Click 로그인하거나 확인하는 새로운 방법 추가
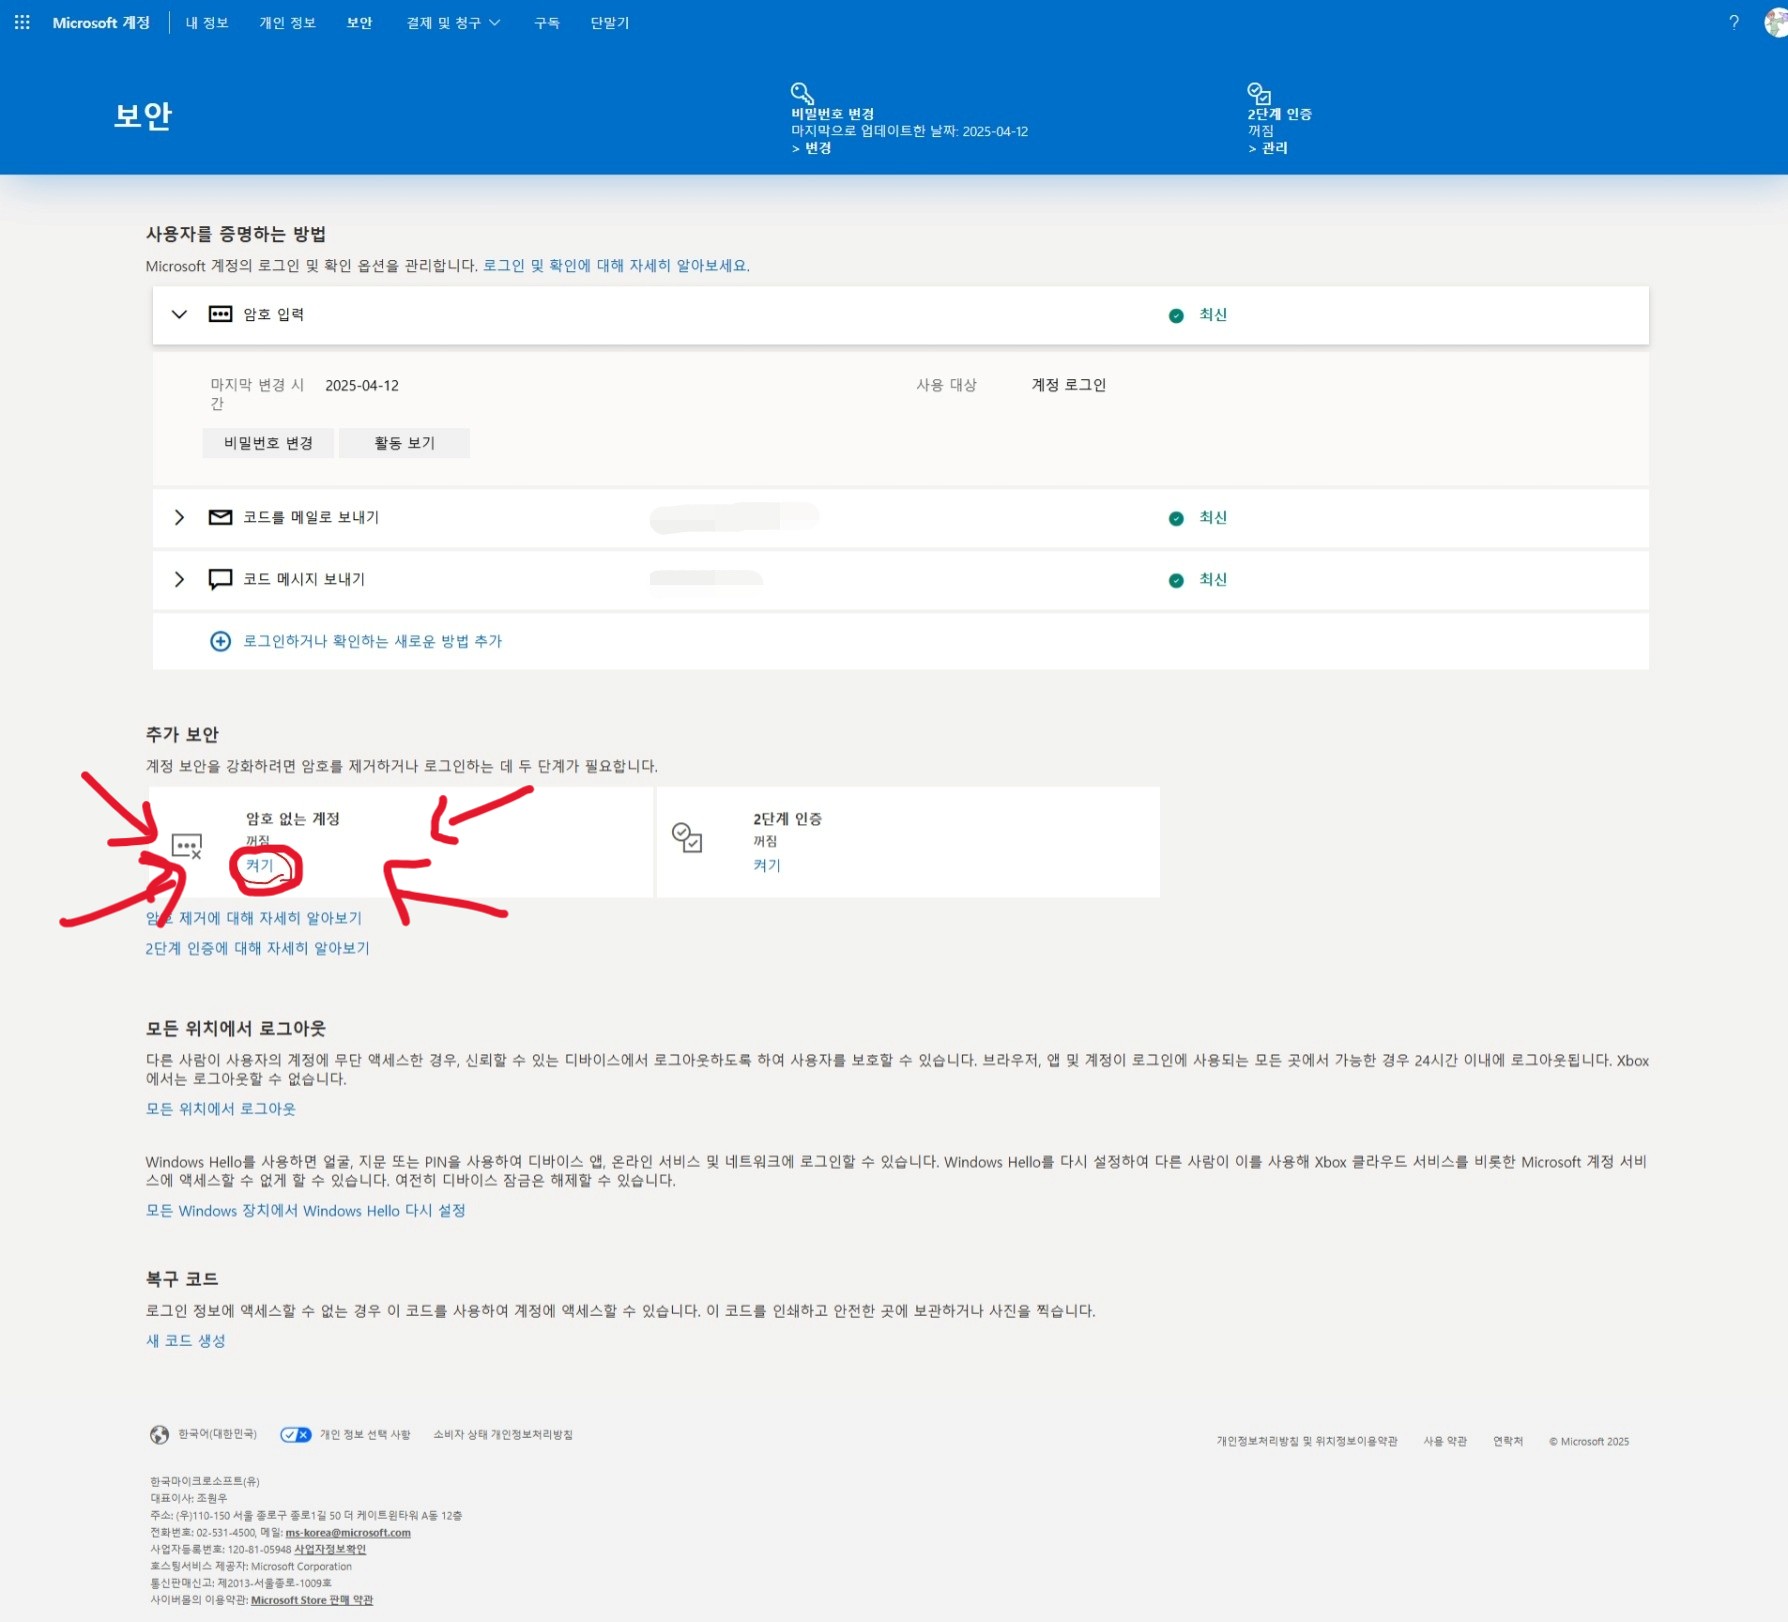Viewport: 1788px width, 1622px height. tap(372, 641)
